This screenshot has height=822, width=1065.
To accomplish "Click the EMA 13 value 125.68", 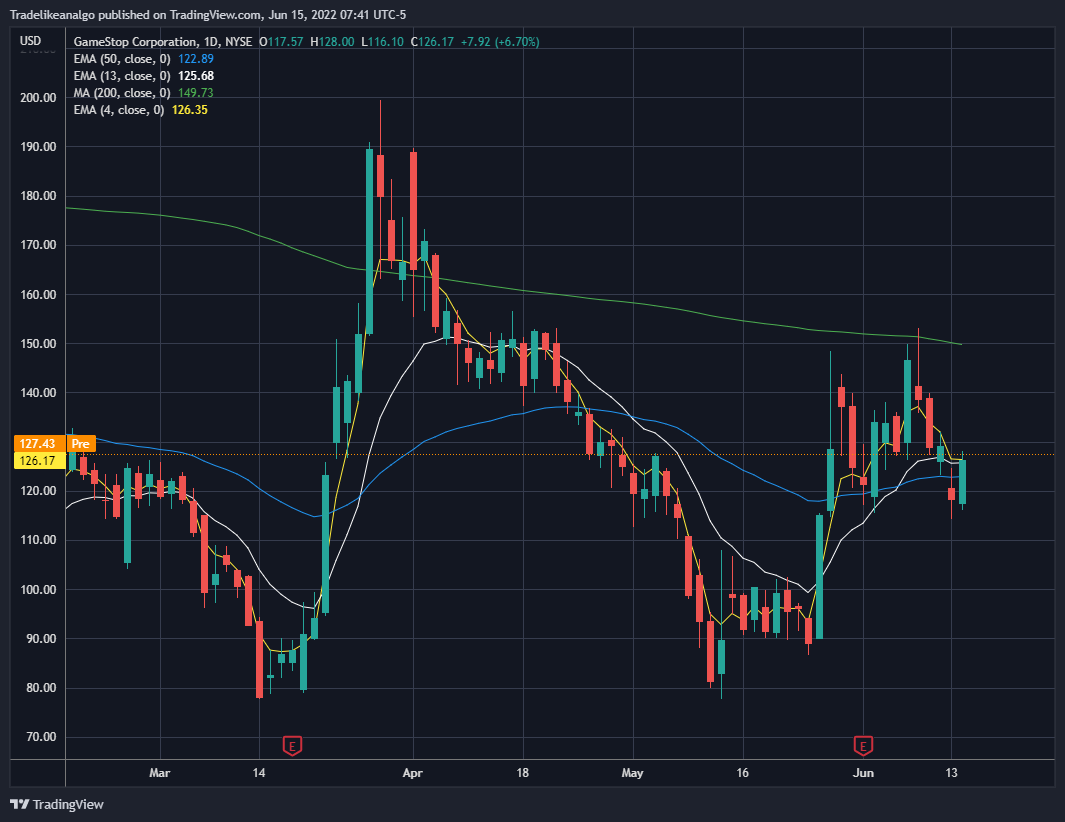I will pyautogui.click(x=196, y=76).
